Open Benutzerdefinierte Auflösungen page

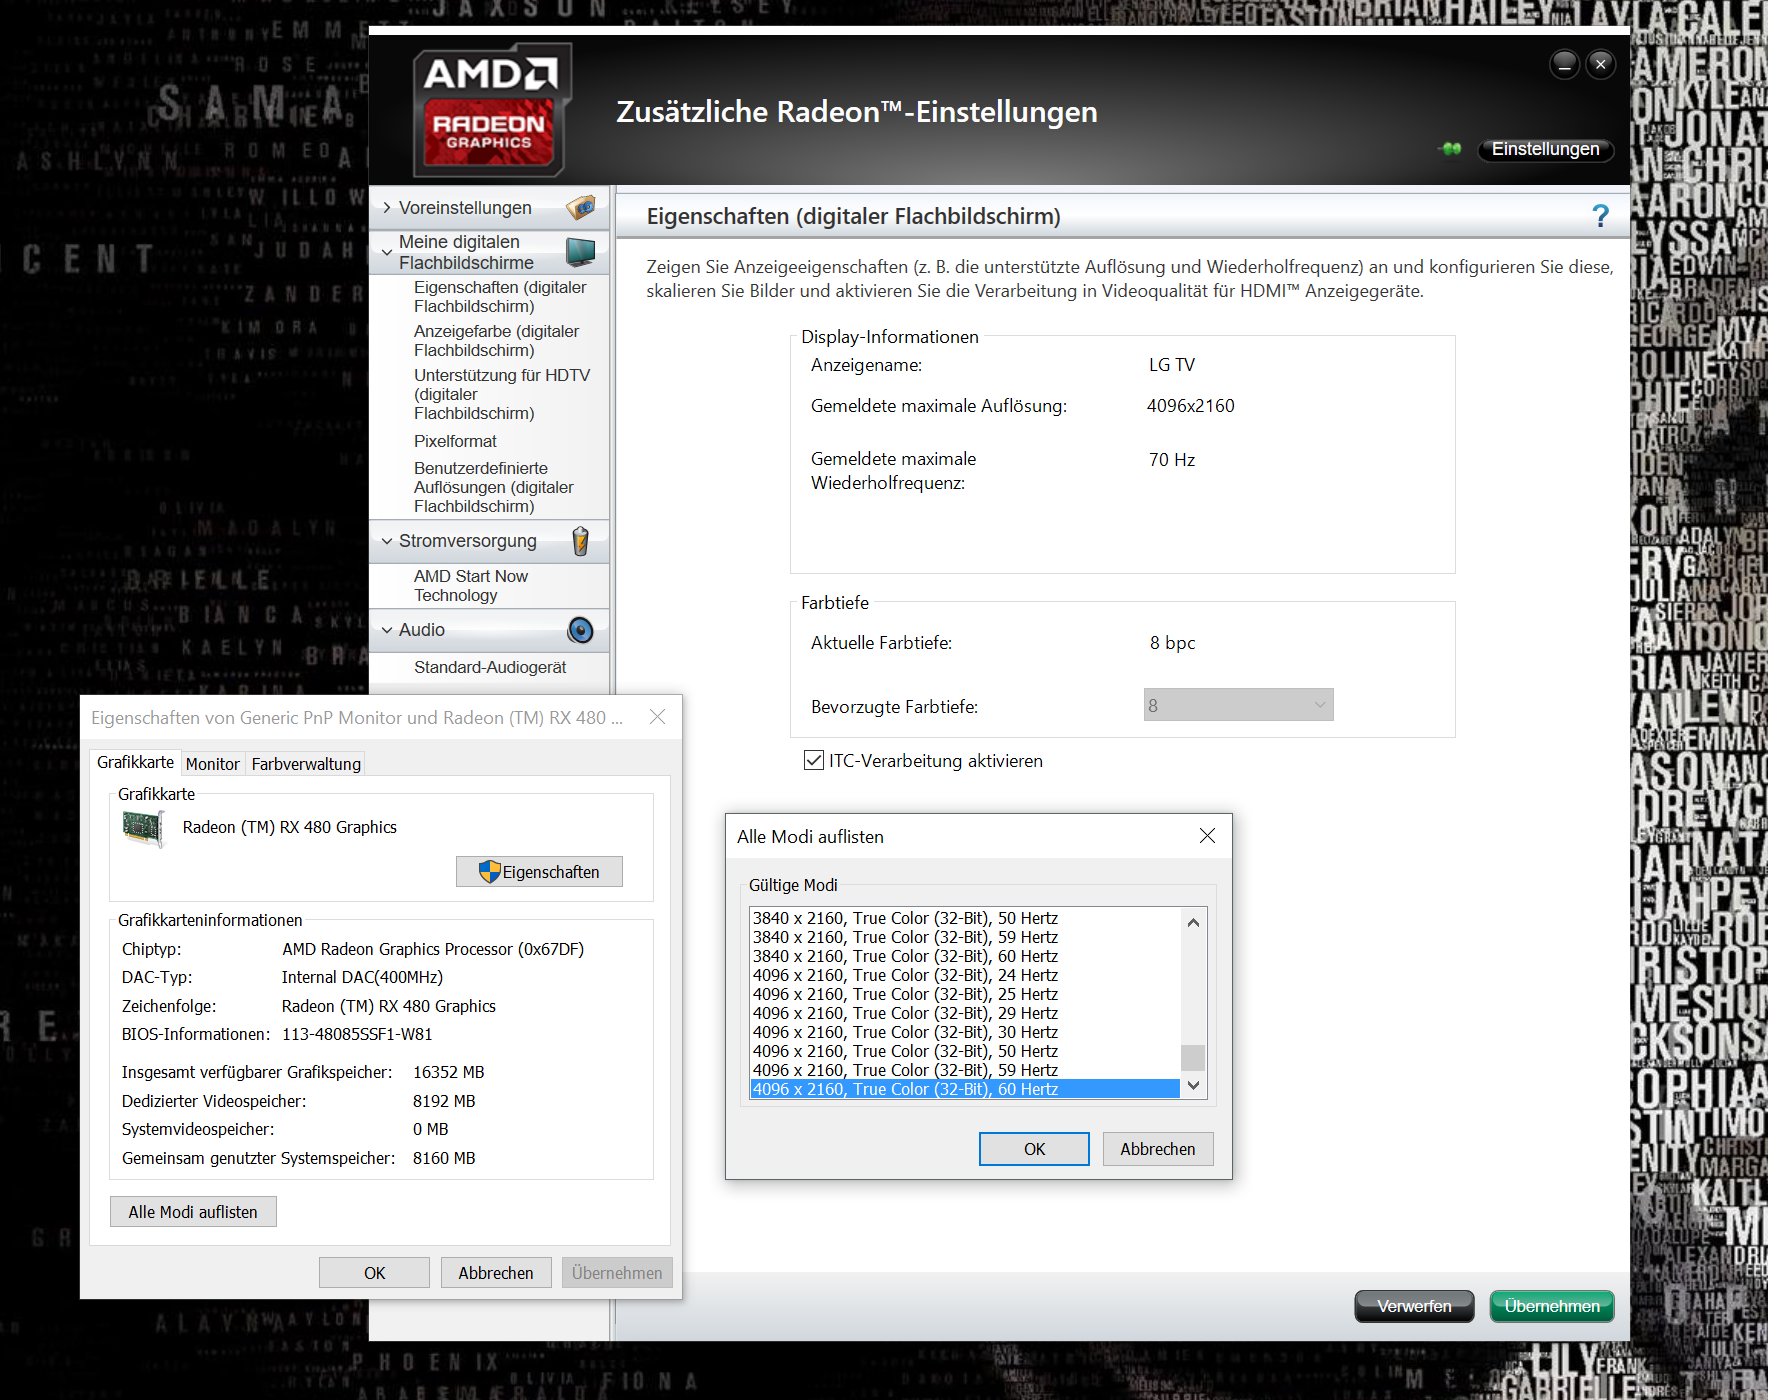tap(494, 487)
